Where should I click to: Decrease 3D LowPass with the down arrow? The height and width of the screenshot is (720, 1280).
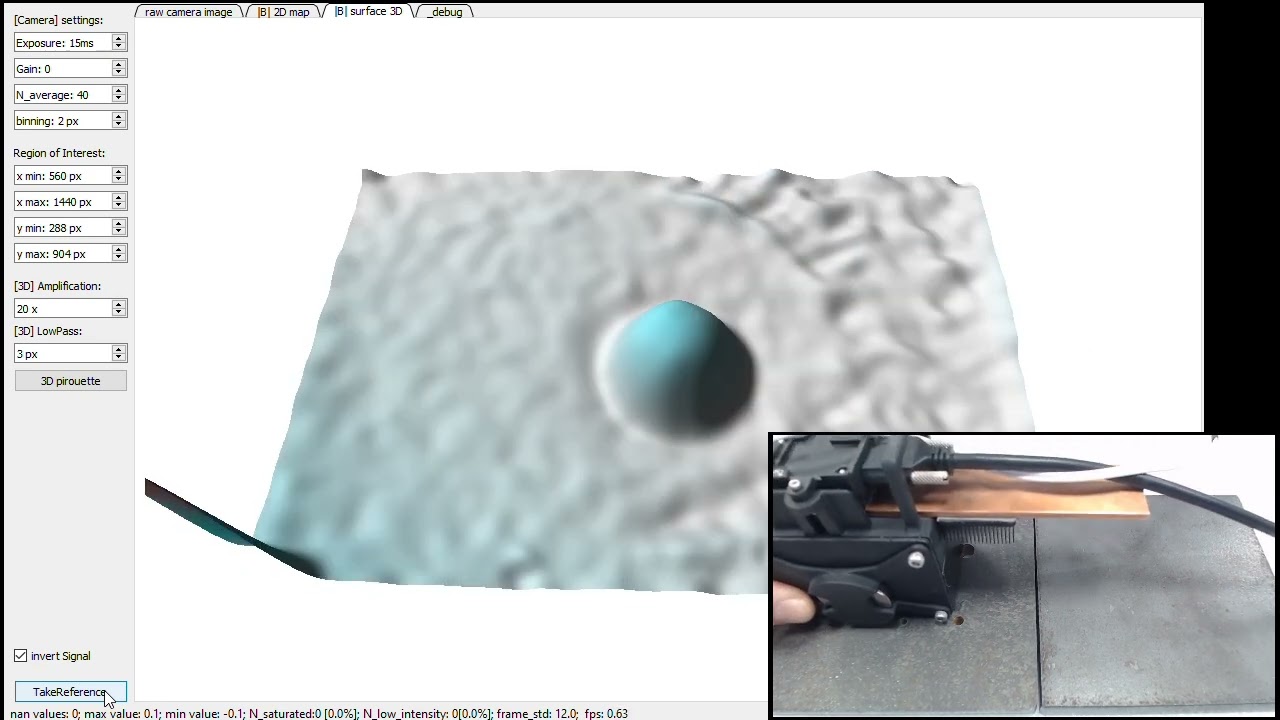119,358
